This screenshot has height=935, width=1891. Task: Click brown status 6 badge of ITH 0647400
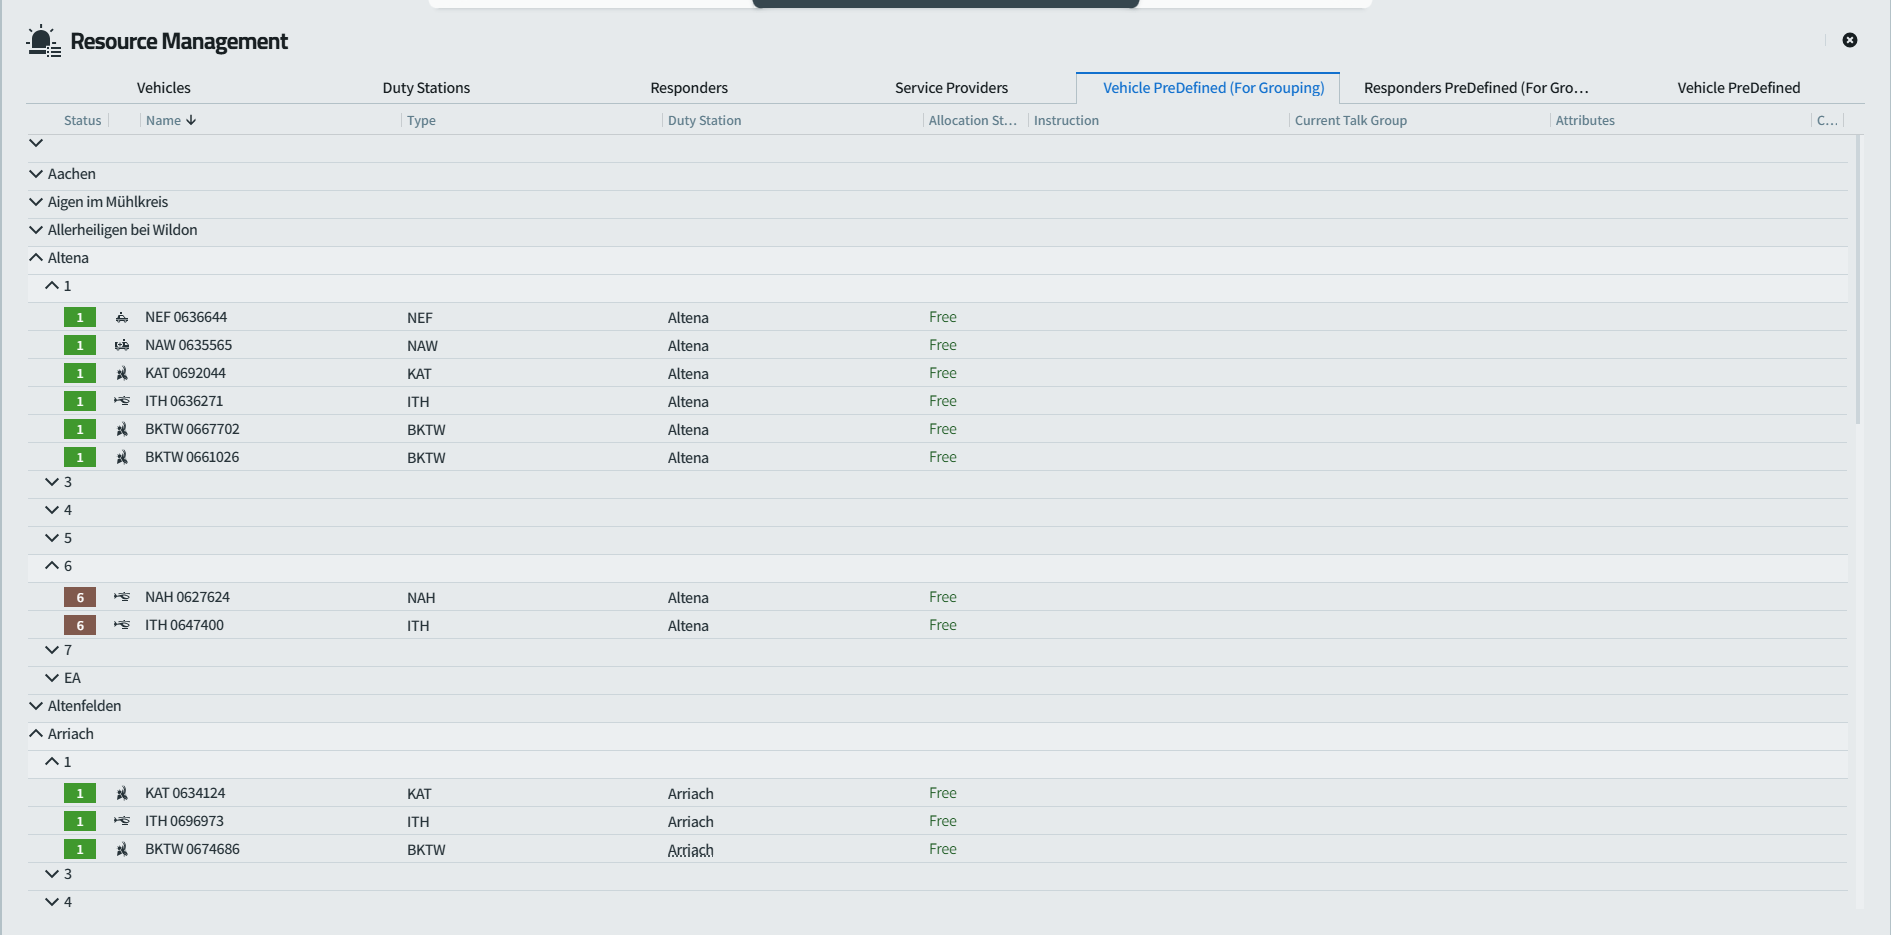pyautogui.click(x=80, y=626)
